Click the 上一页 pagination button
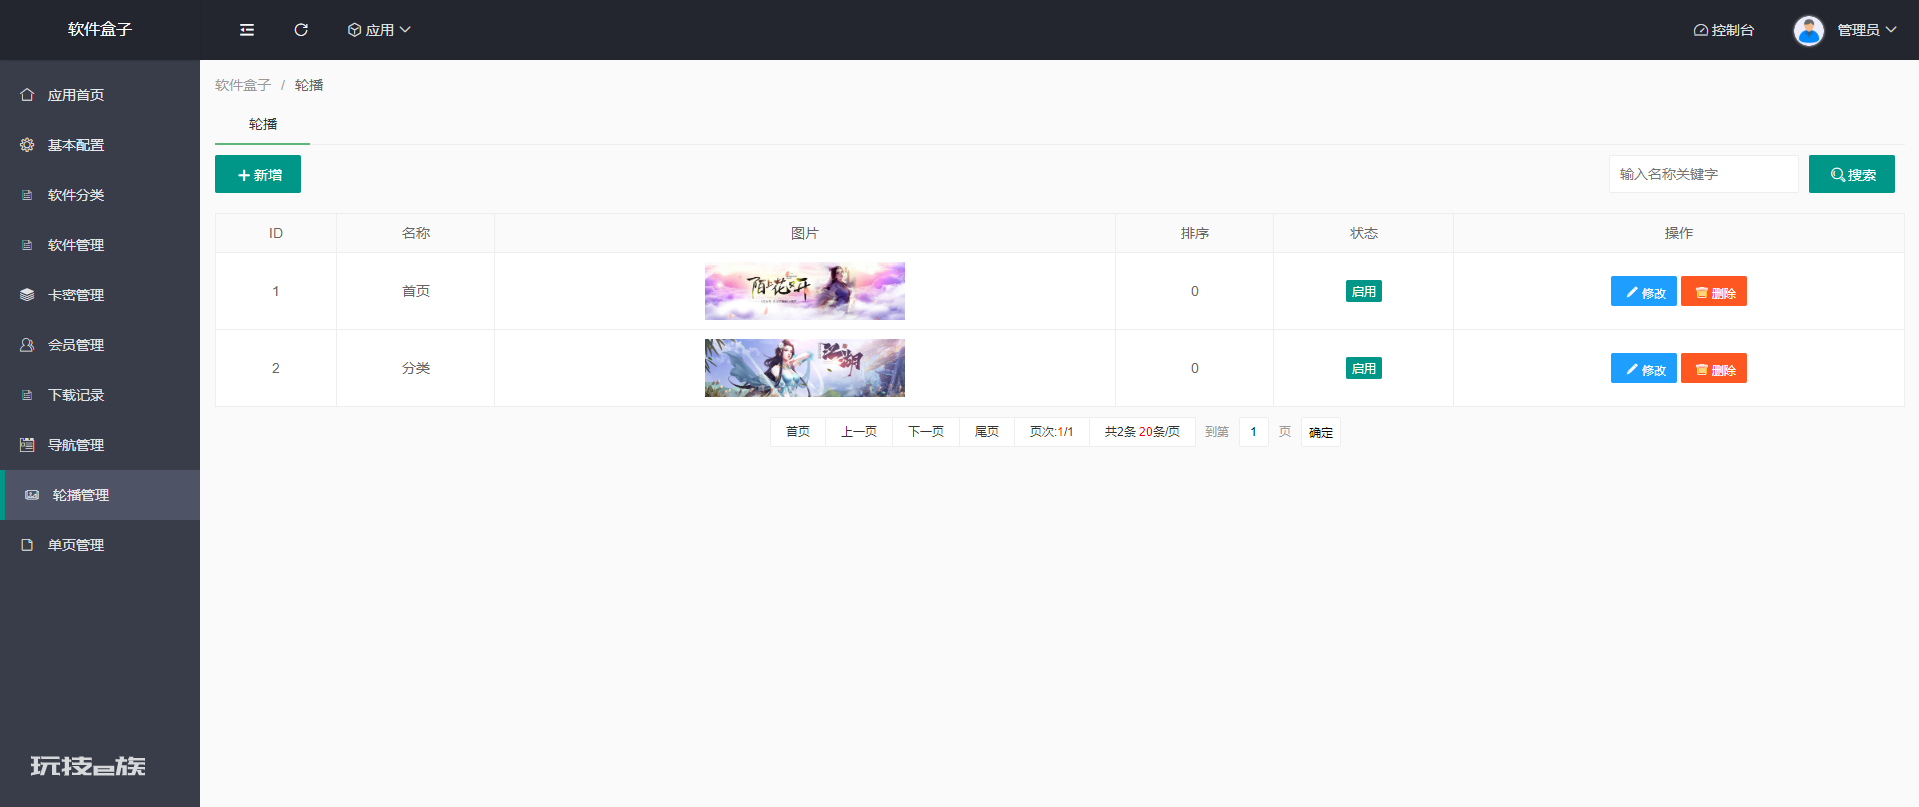The image size is (1919, 807). tap(859, 432)
